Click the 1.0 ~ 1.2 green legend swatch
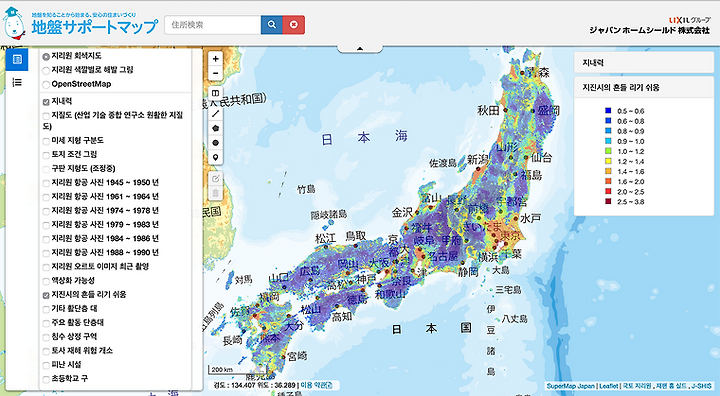The height and width of the screenshot is (396, 720). tap(608, 151)
